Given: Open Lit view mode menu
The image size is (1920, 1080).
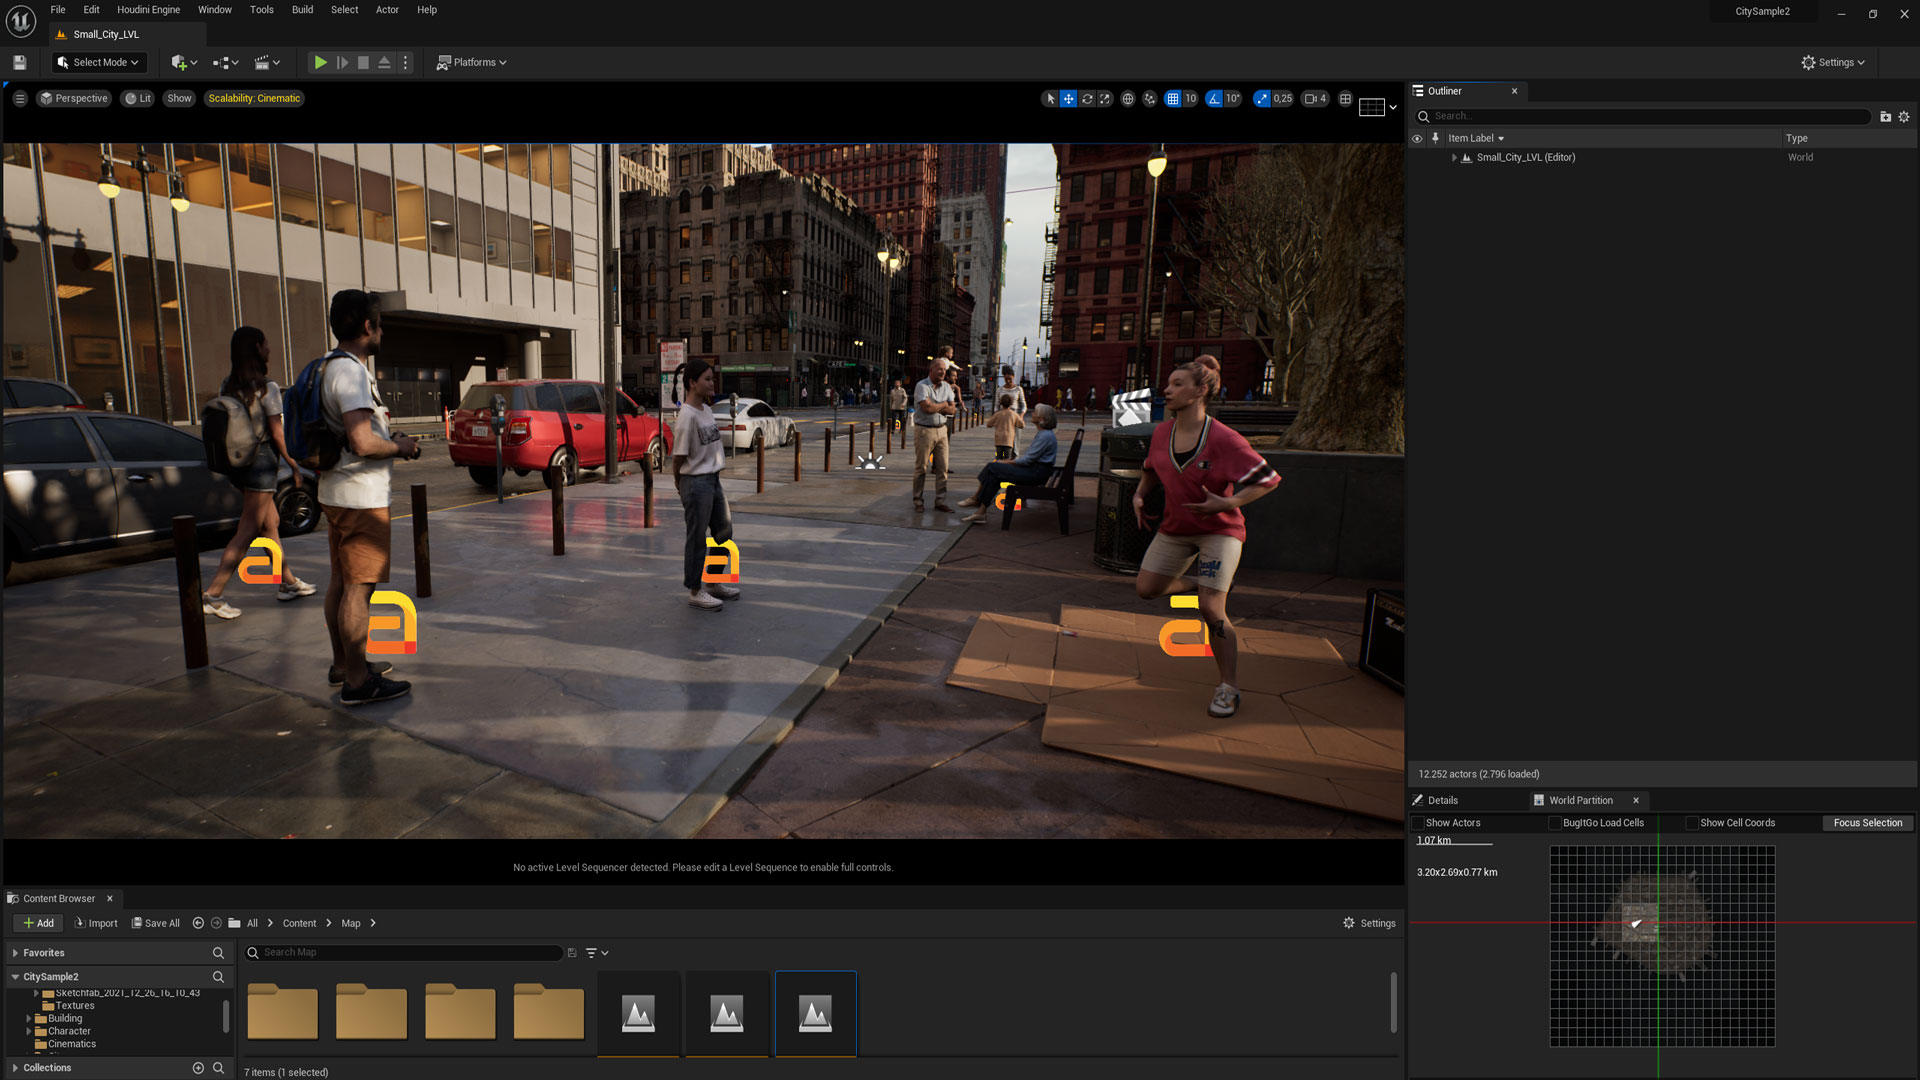Looking at the screenshot, I should tap(138, 98).
